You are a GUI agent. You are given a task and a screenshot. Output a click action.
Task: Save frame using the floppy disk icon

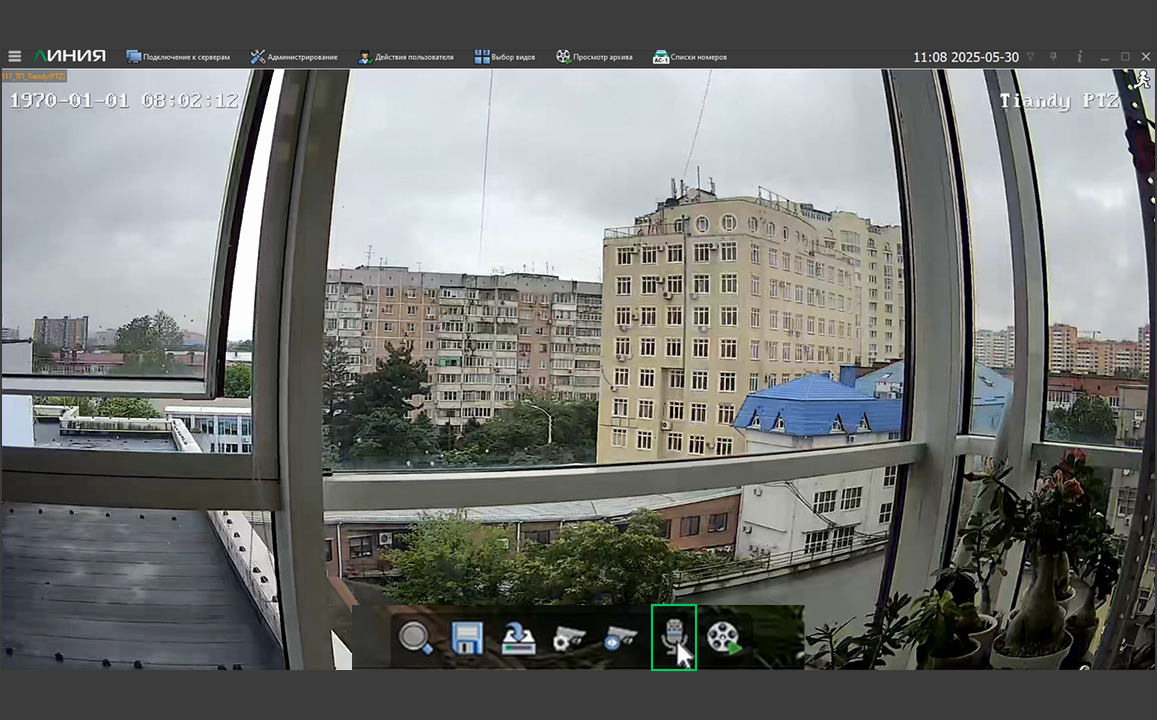pyautogui.click(x=467, y=637)
